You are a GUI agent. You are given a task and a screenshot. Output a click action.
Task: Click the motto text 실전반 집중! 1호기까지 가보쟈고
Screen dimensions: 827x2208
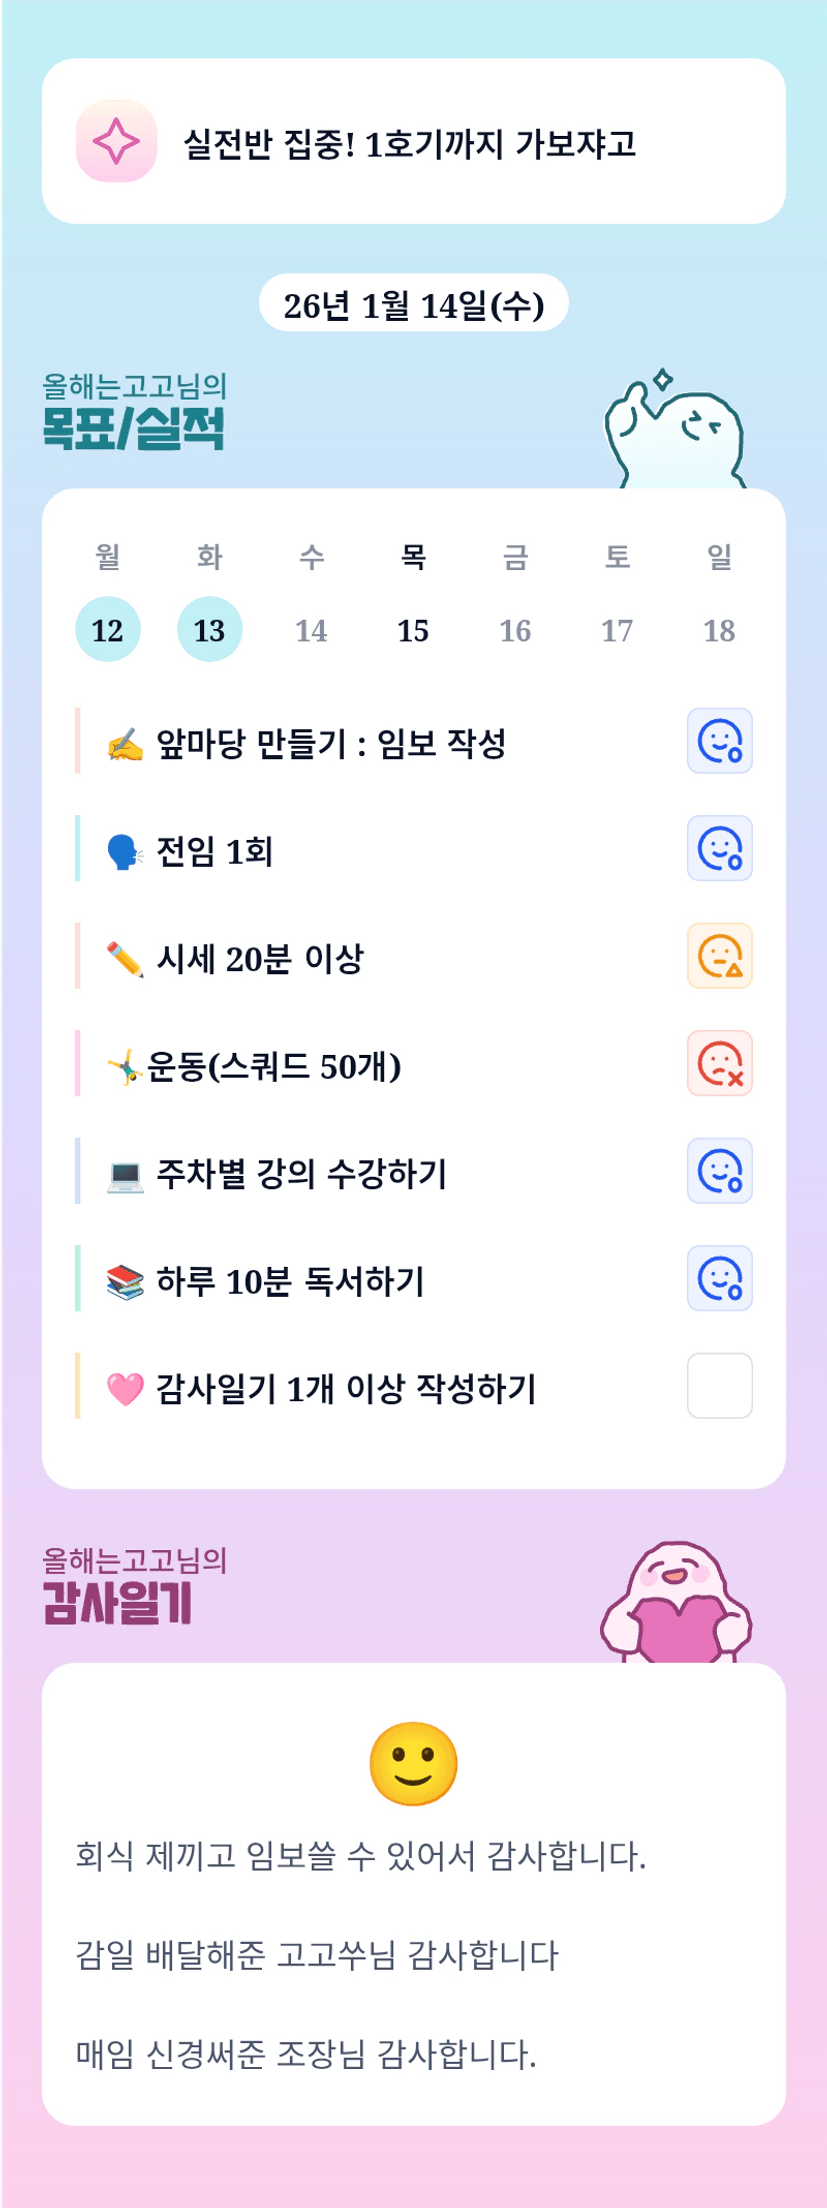click(410, 144)
